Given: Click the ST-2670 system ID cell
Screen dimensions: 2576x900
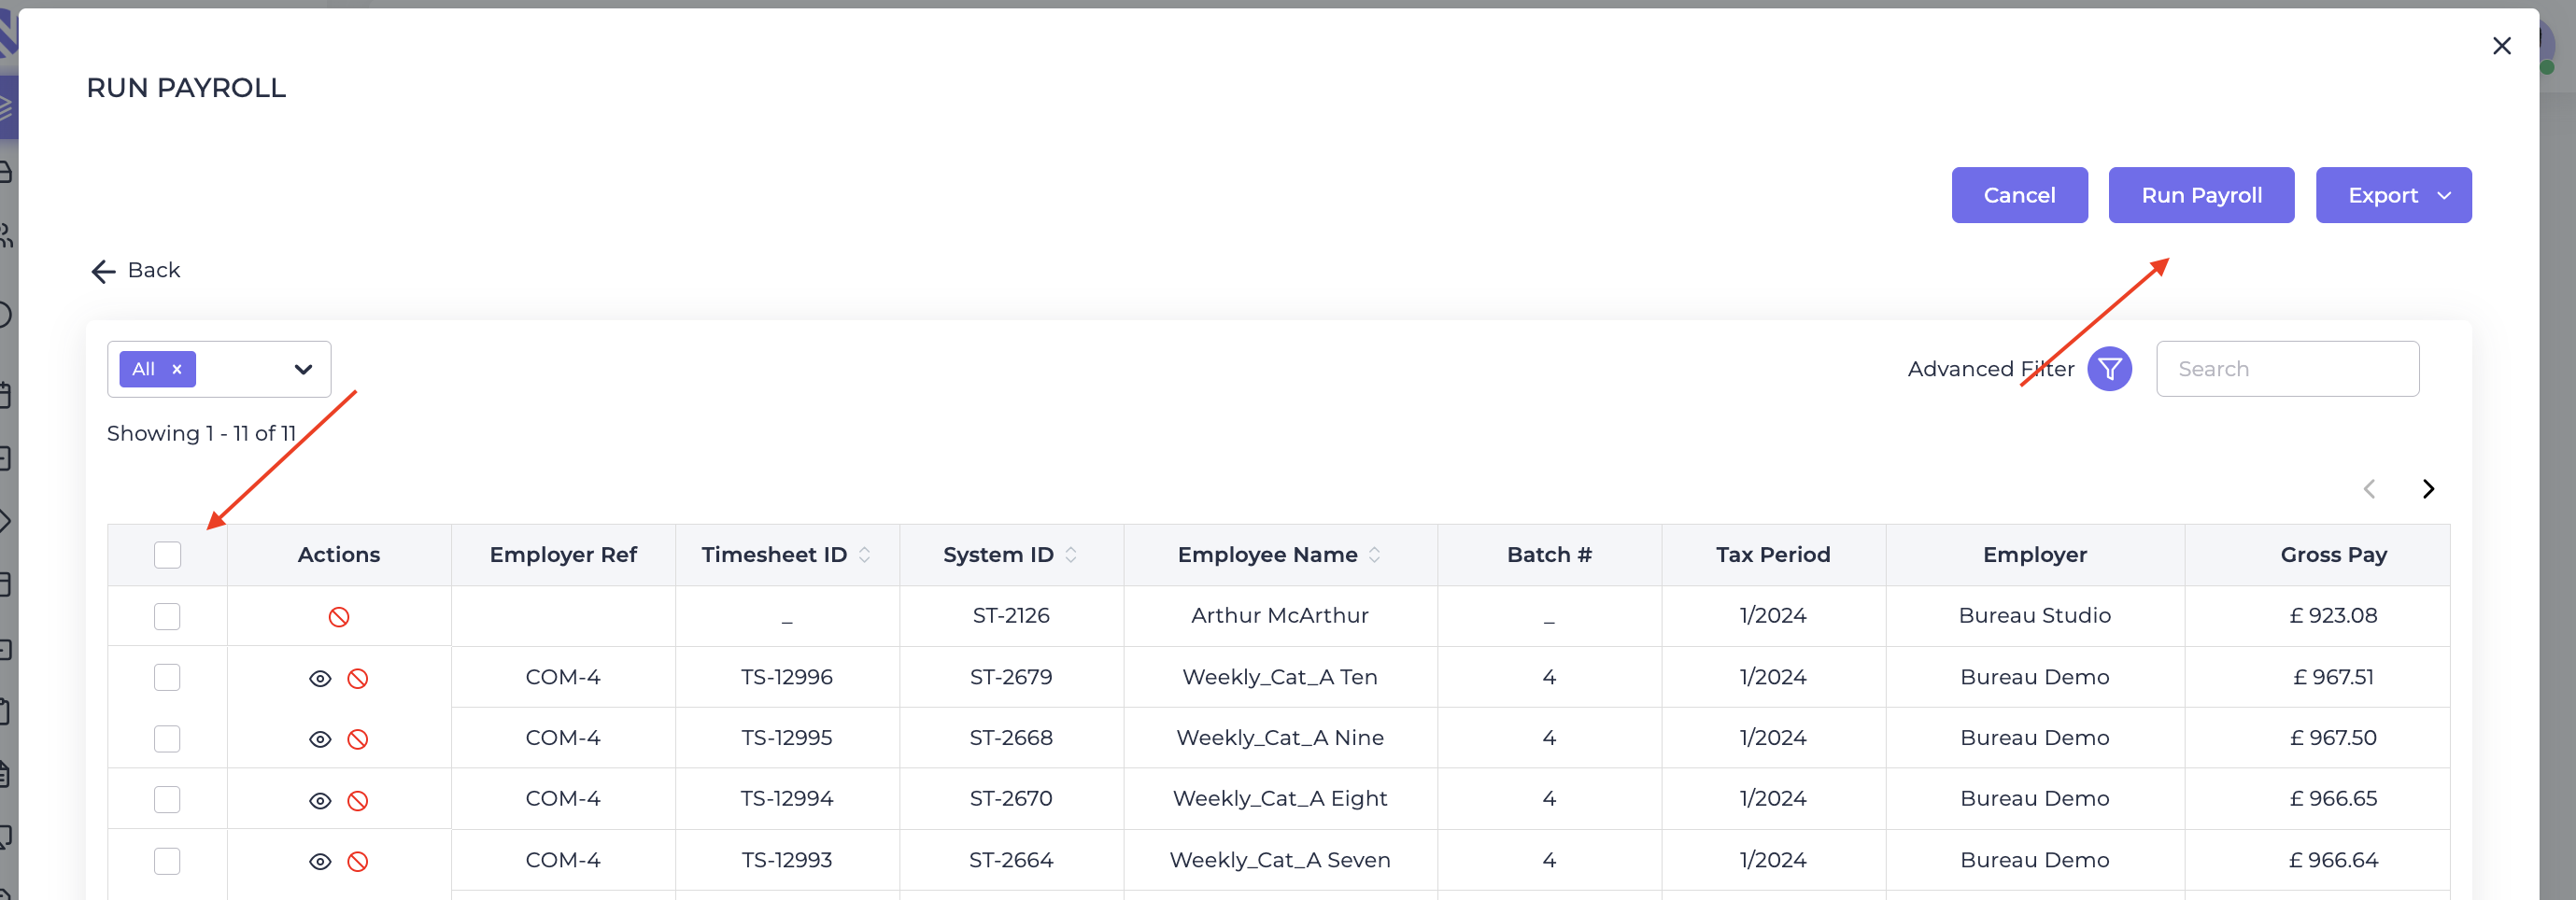Looking at the screenshot, I should tap(1011, 799).
